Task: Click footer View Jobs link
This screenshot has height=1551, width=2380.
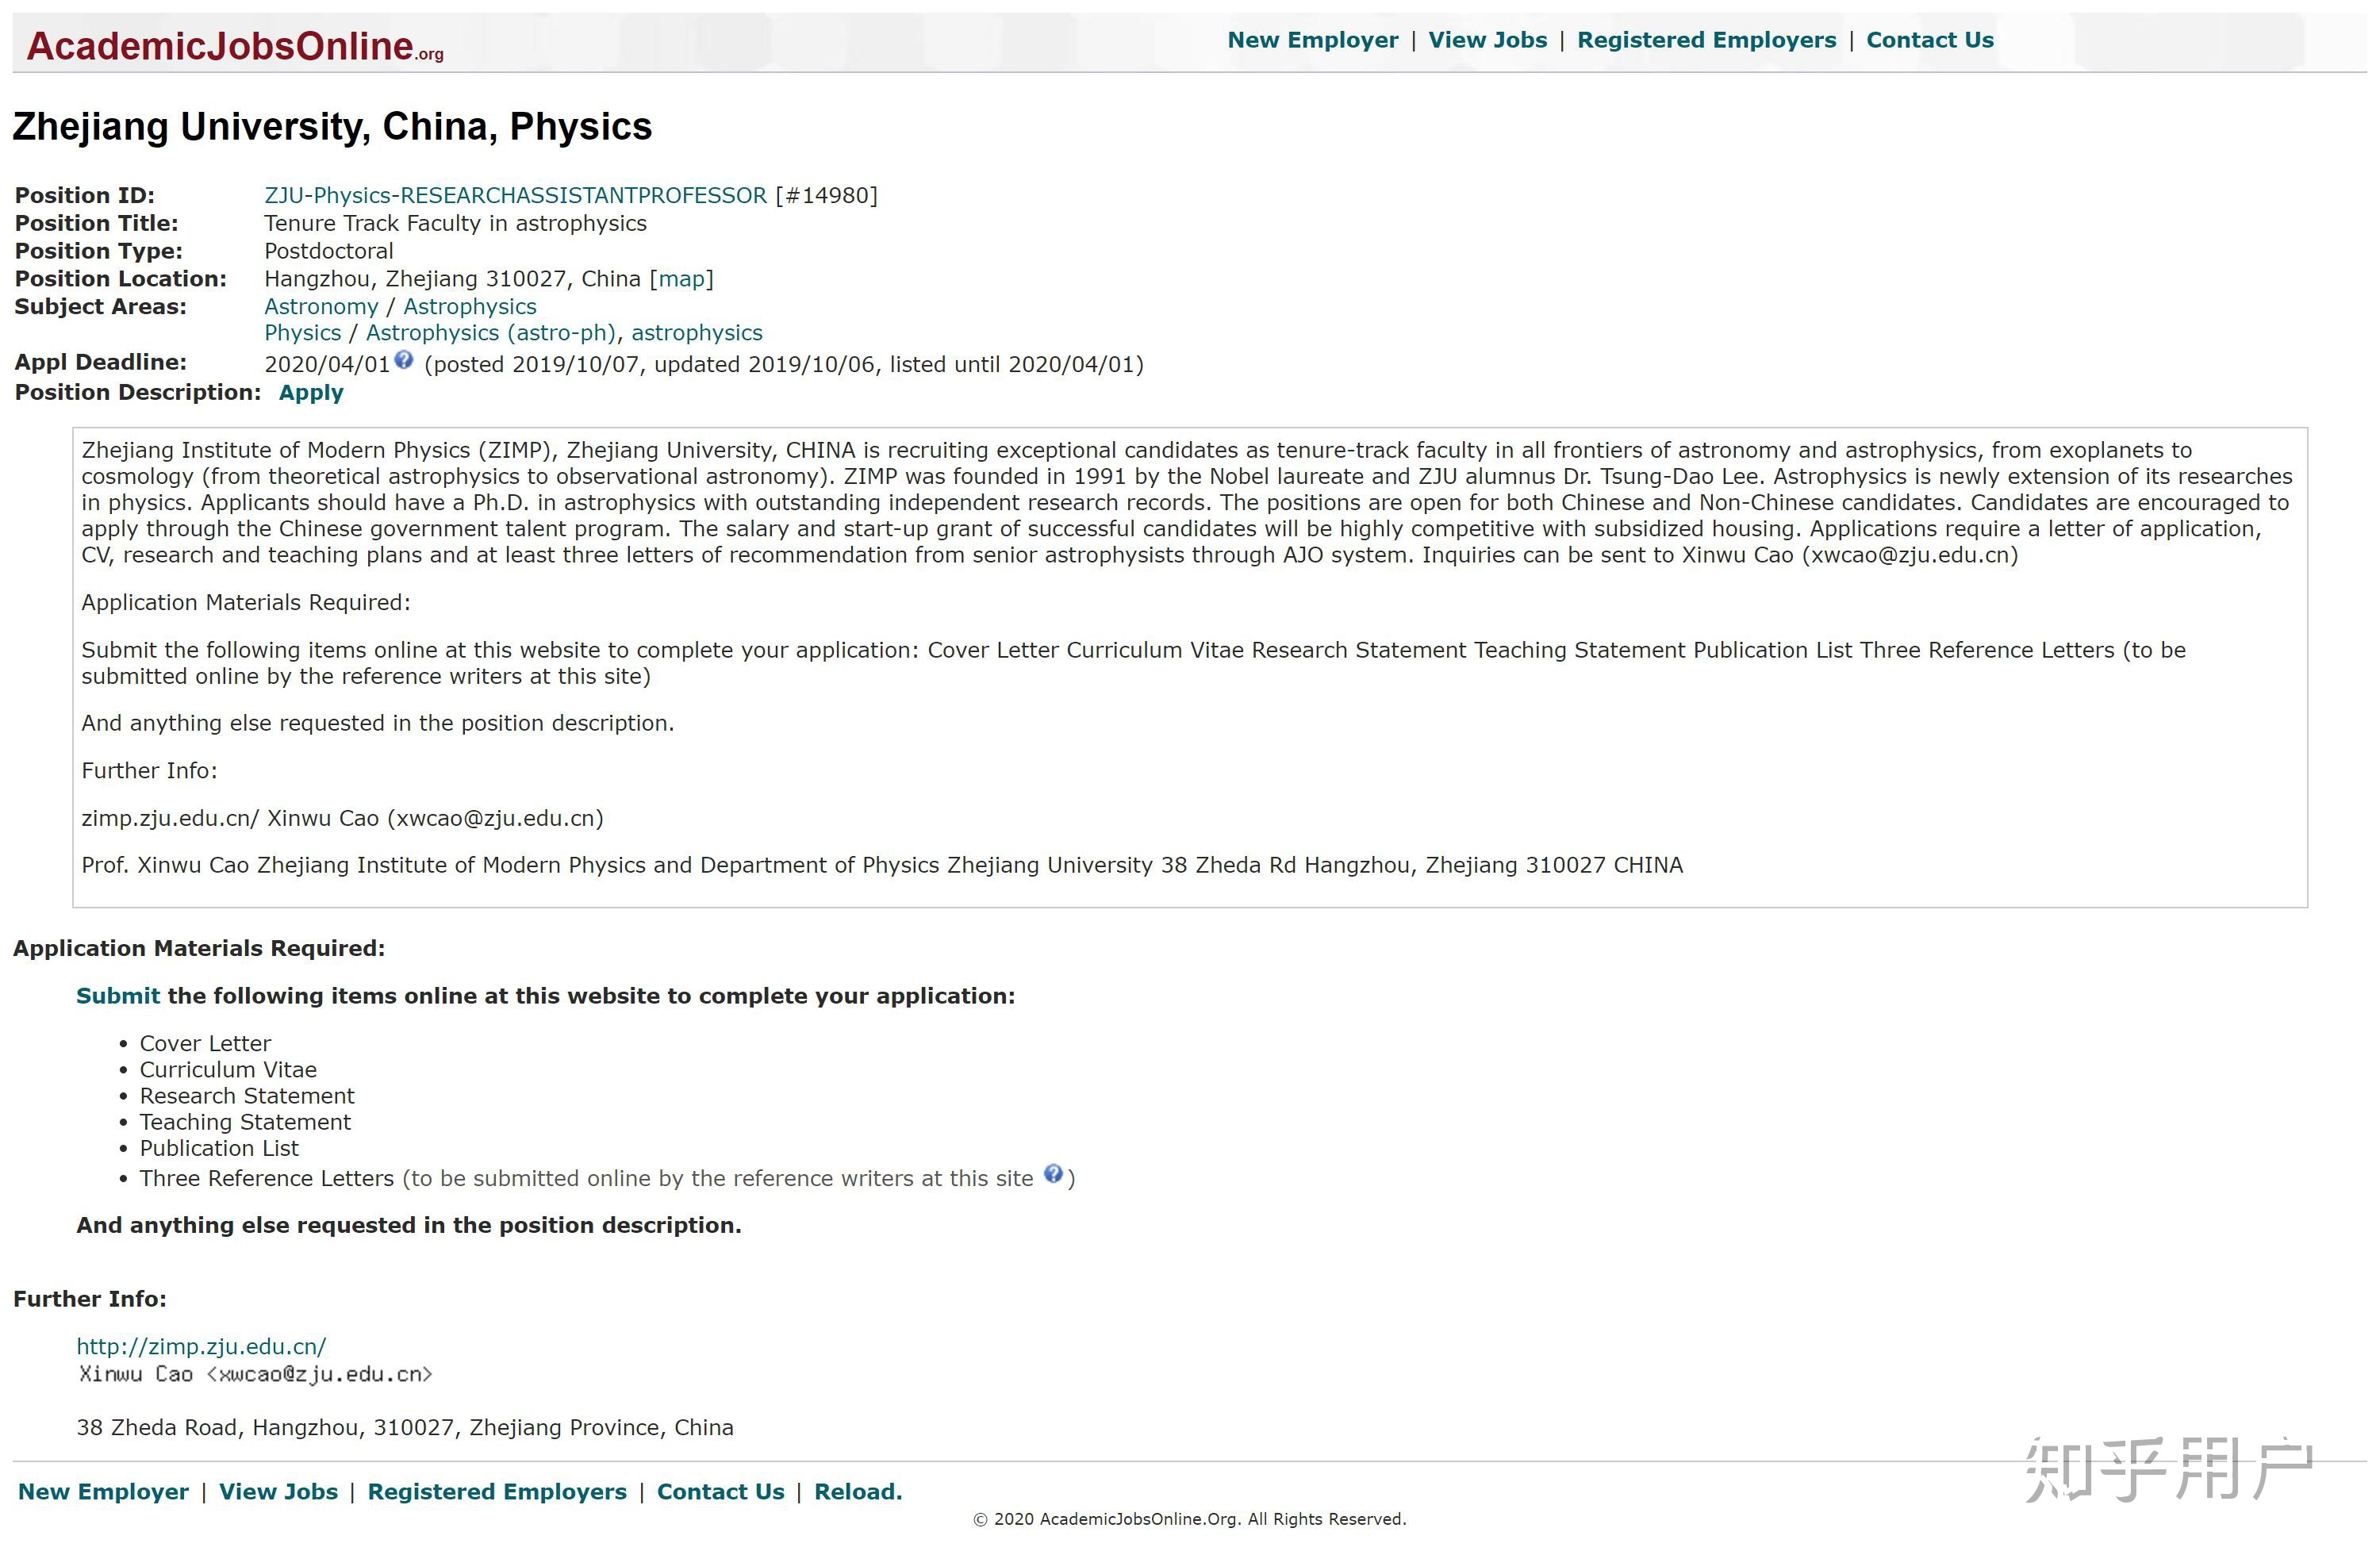Action: coord(278,1492)
